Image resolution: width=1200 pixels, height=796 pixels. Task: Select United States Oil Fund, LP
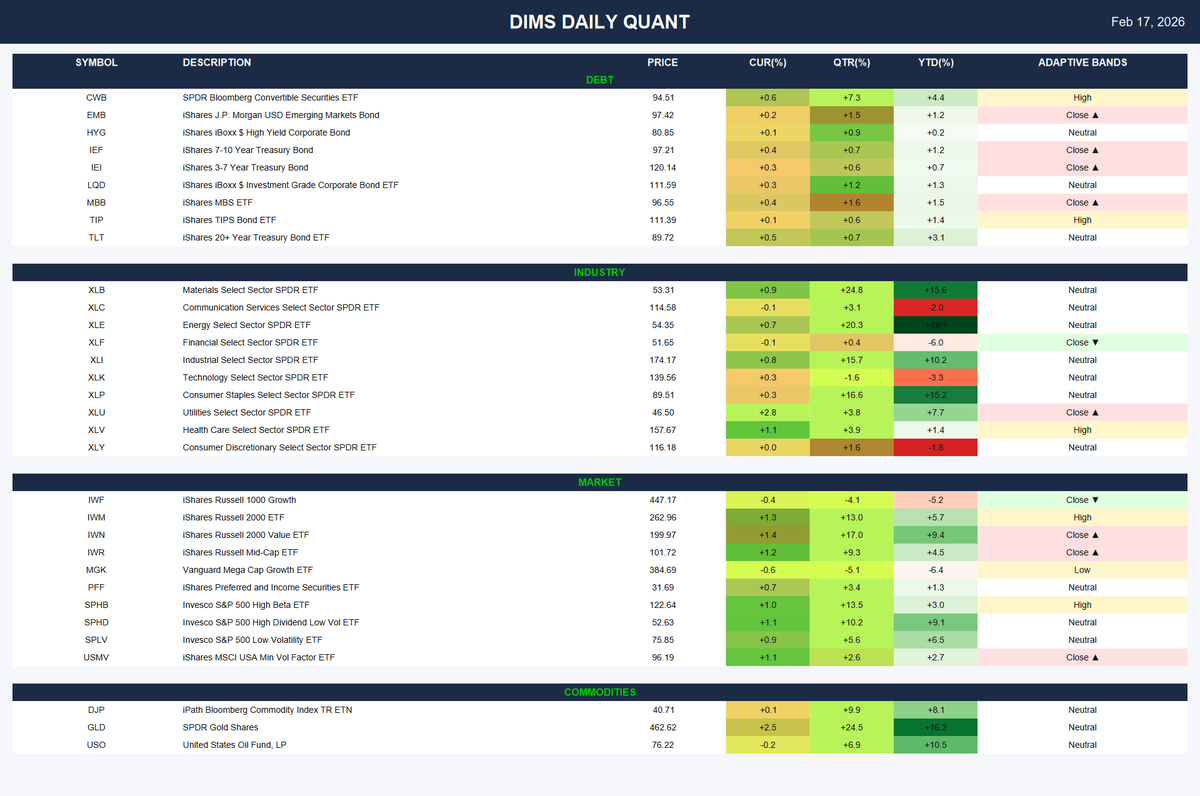236,745
